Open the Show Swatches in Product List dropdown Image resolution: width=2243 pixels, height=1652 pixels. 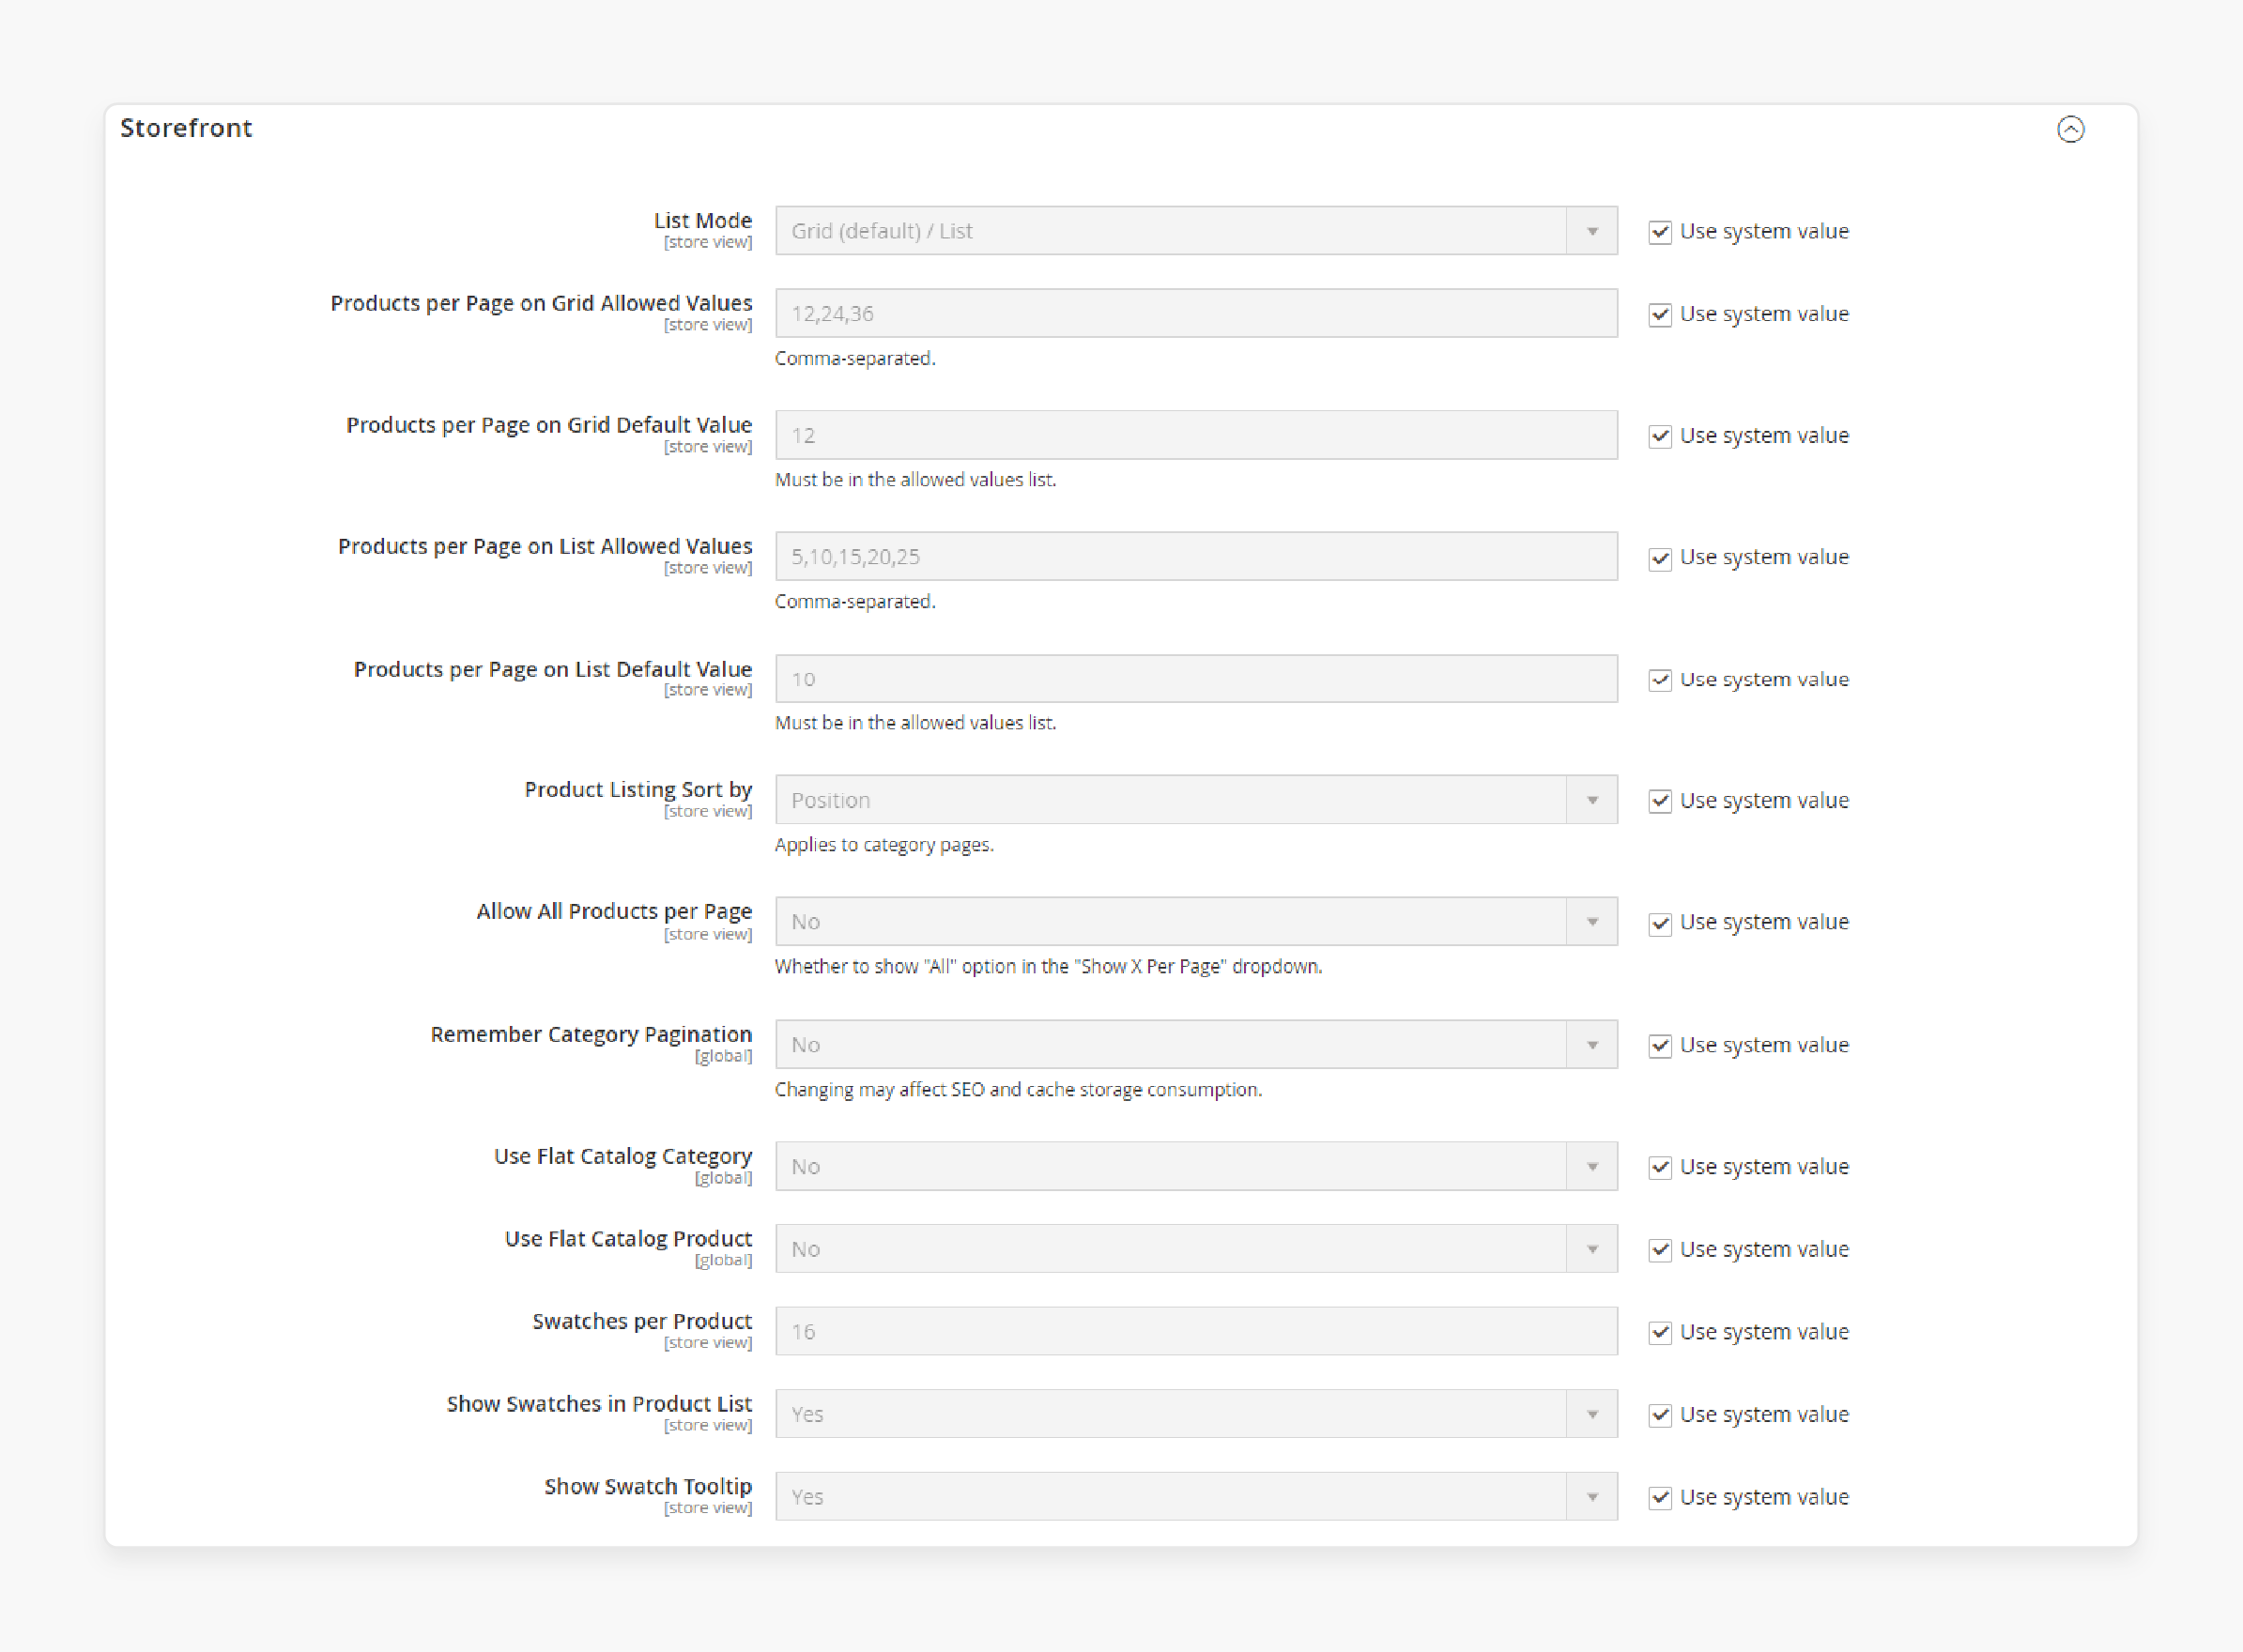click(x=1196, y=1414)
